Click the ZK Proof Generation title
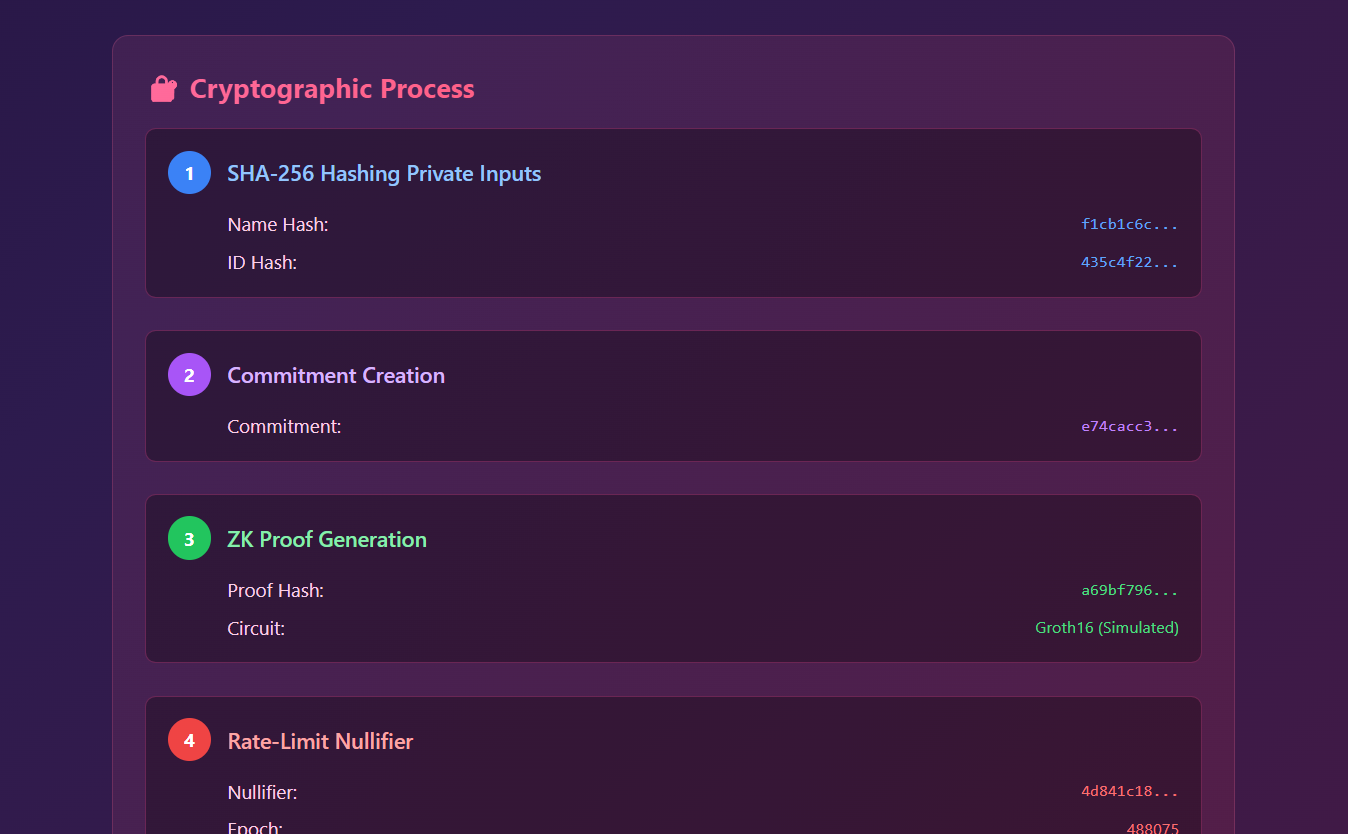This screenshot has width=1348, height=834. (327, 539)
